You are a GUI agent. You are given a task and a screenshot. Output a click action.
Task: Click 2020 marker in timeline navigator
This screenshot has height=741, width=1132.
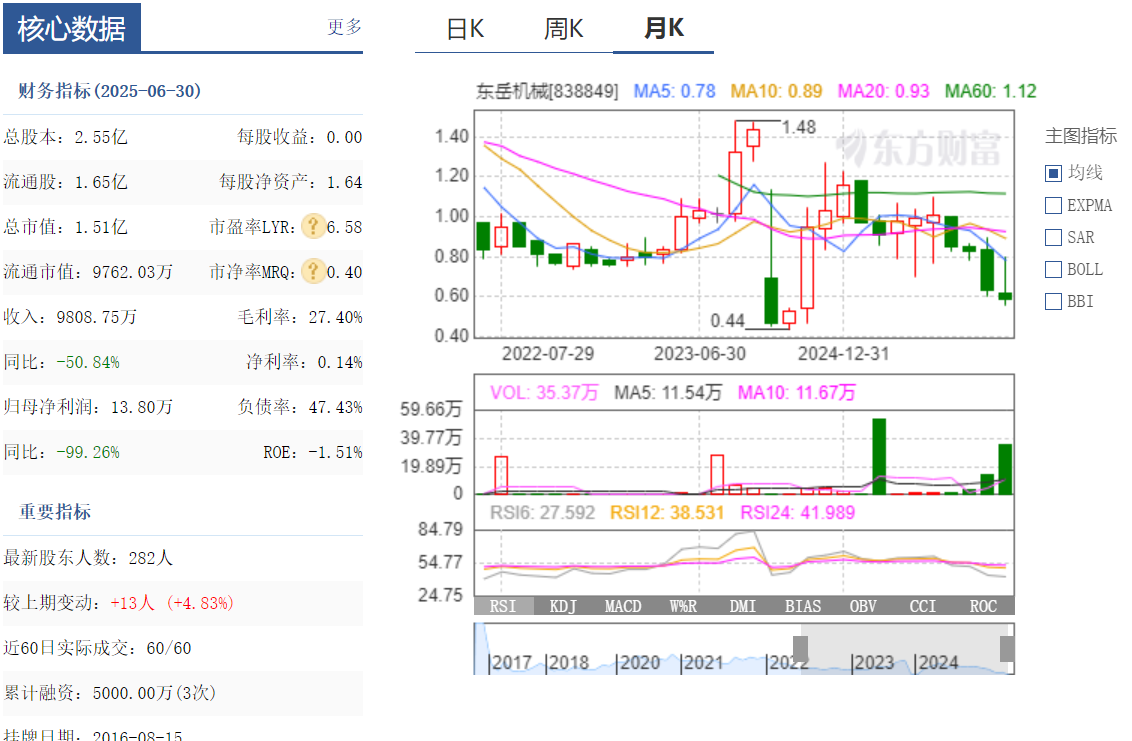(638, 662)
